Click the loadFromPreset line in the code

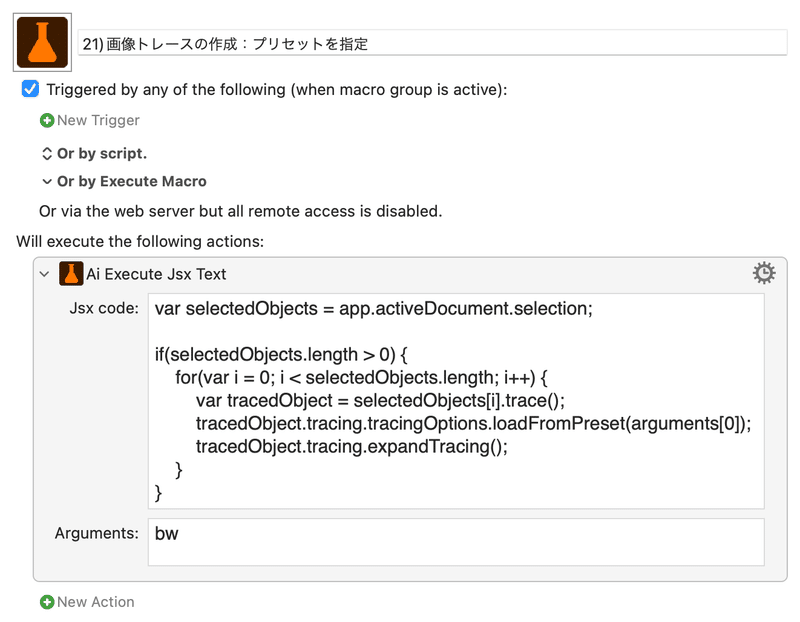(473, 424)
